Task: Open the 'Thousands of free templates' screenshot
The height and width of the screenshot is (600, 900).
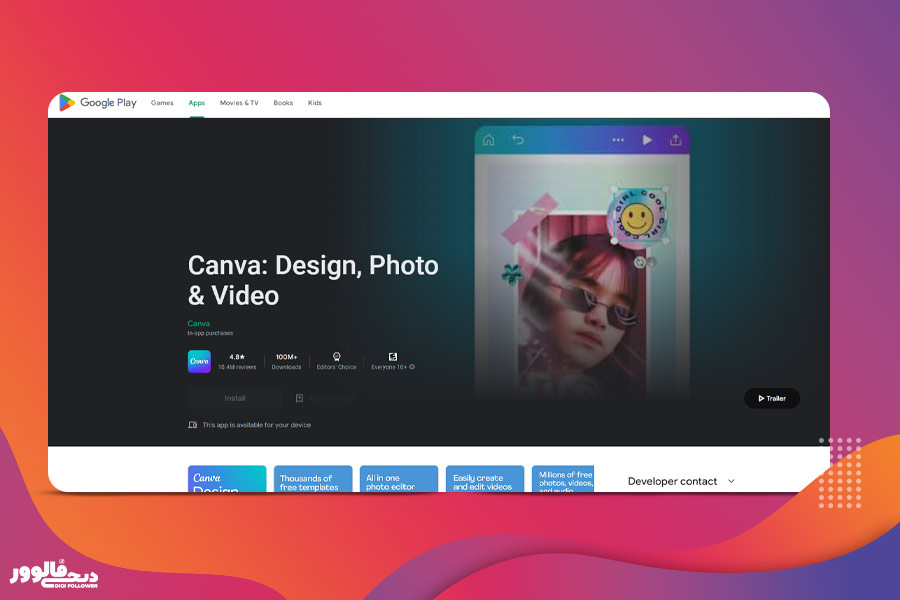Action: [x=313, y=479]
